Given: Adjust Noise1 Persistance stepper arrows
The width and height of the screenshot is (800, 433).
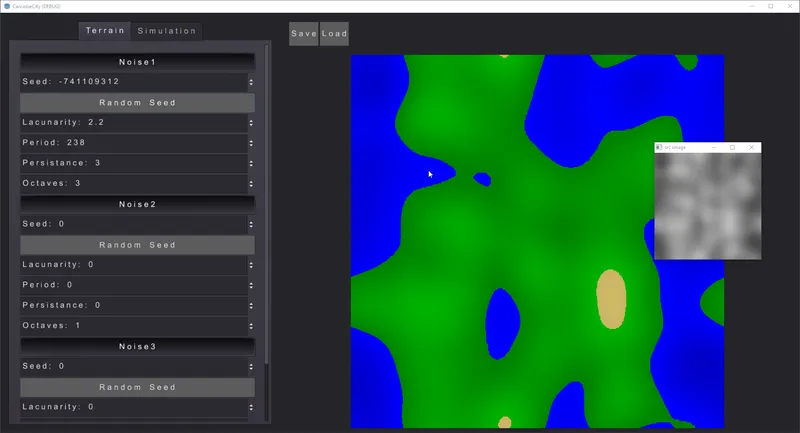Looking at the screenshot, I should point(251,163).
